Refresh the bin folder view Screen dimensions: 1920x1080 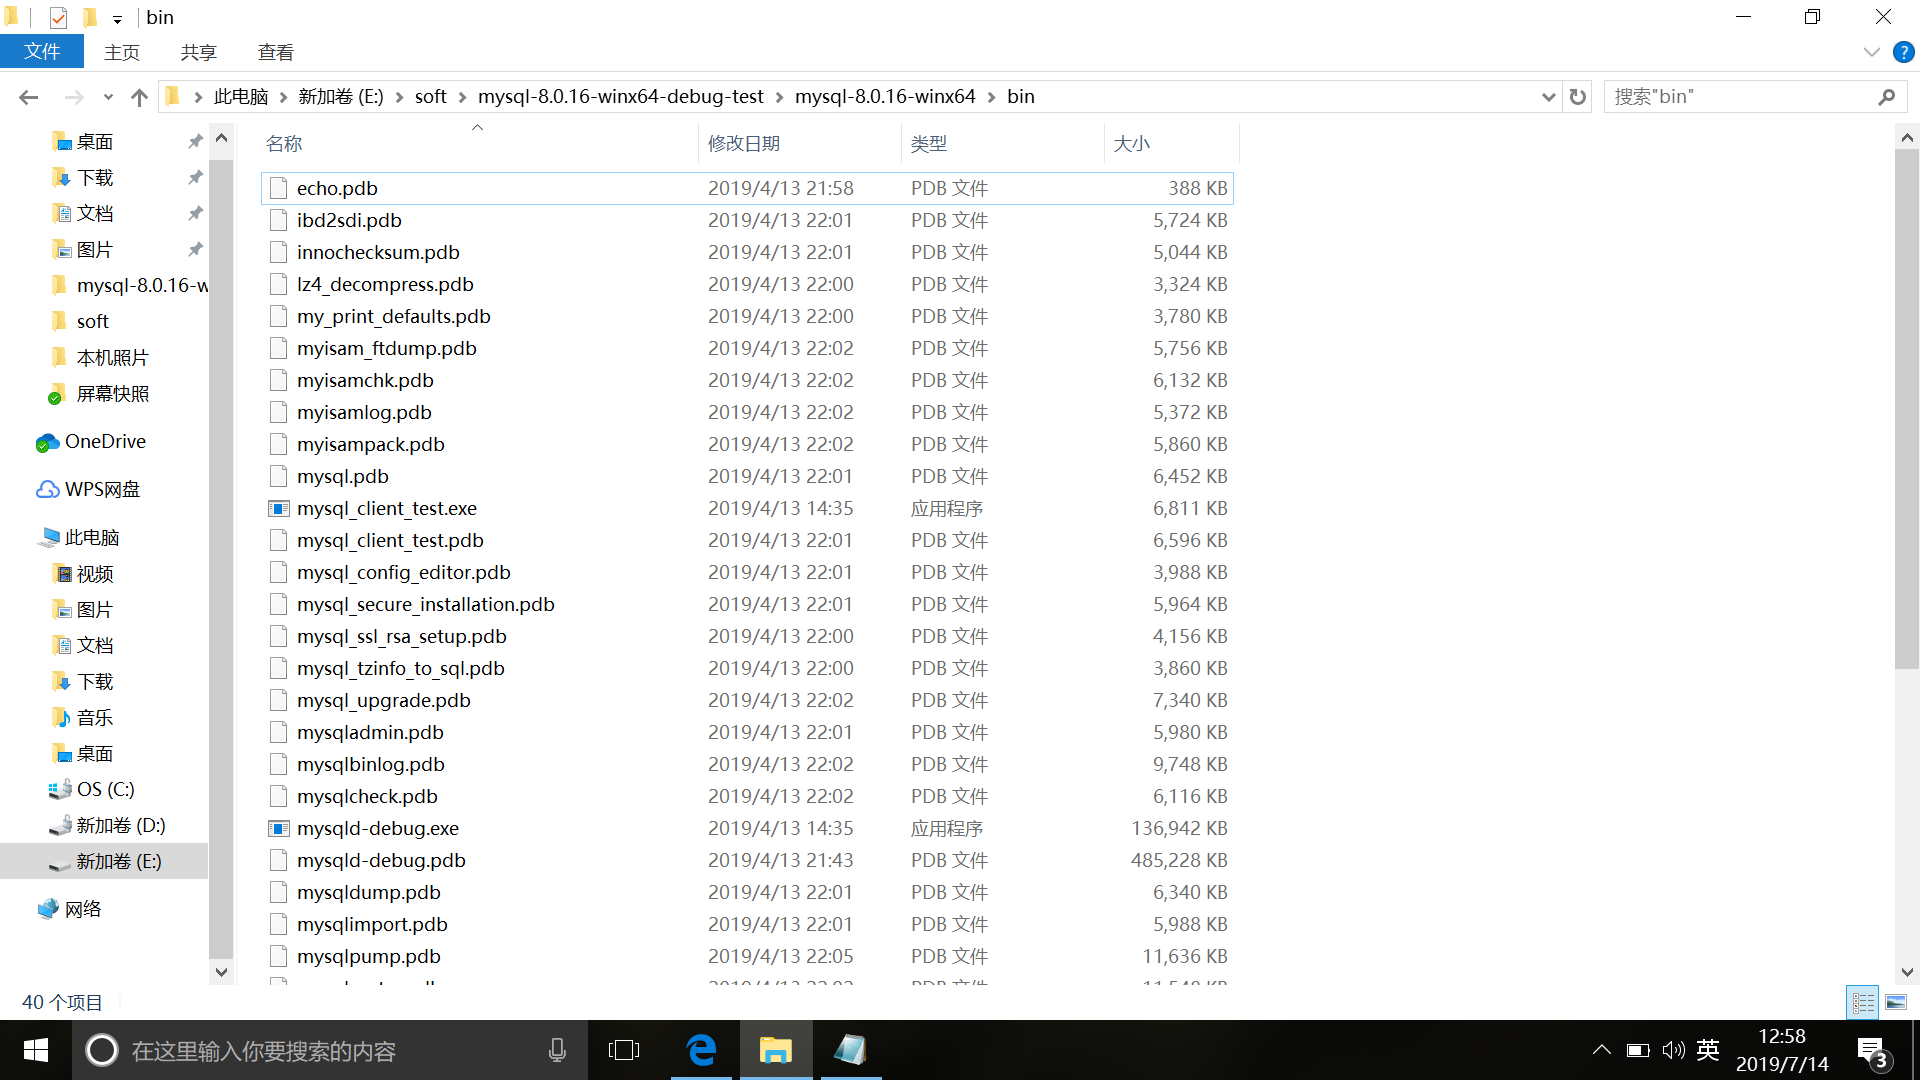point(1578,97)
